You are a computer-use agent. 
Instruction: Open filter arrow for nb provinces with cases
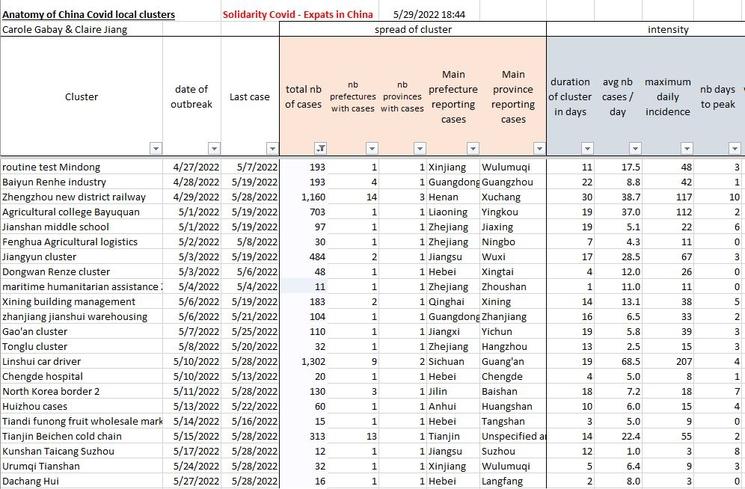click(x=418, y=148)
